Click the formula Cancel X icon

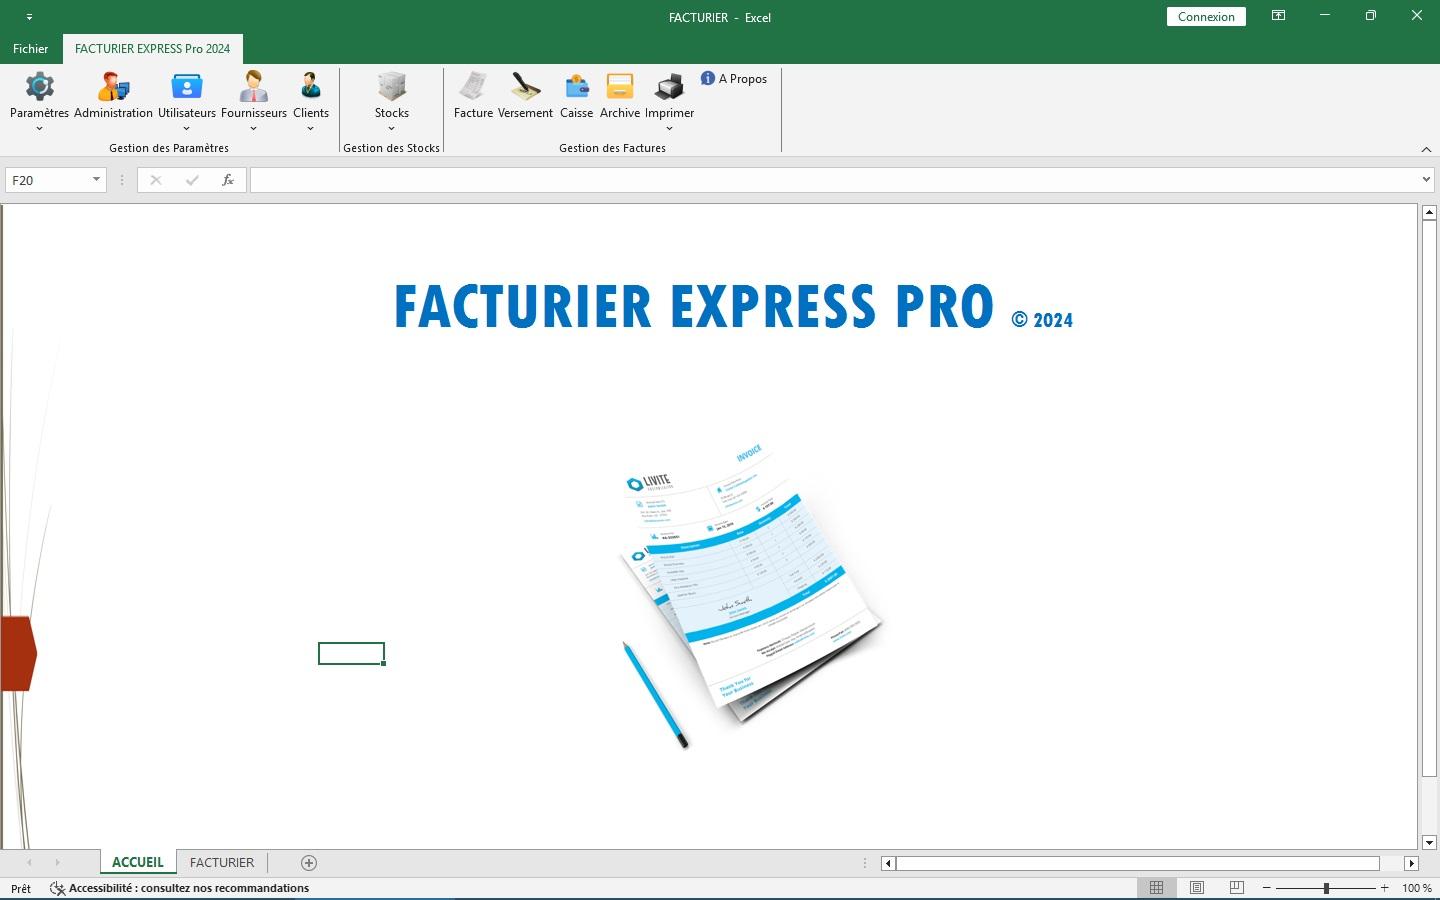coord(155,180)
